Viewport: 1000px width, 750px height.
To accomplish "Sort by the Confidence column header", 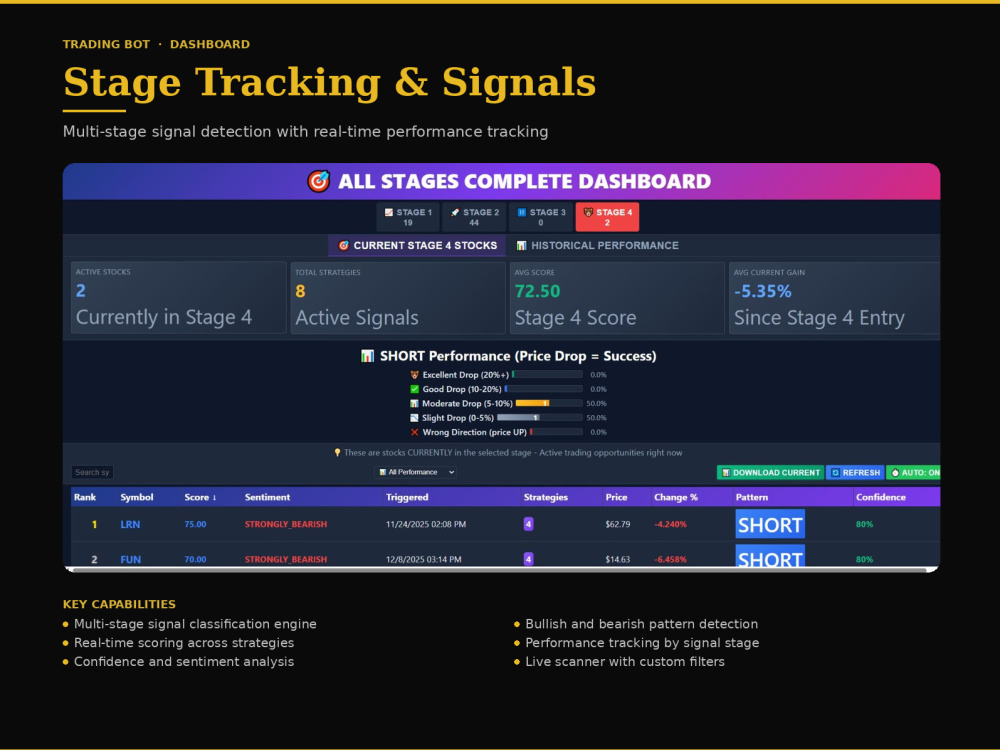I will click(881, 497).
